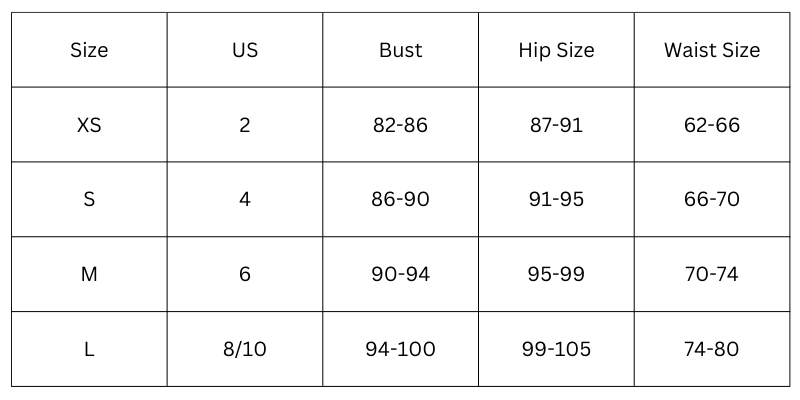Click the hip value 87-91
Screen dimensions: 800x400
pyautogui.click(x=556, y=125)
